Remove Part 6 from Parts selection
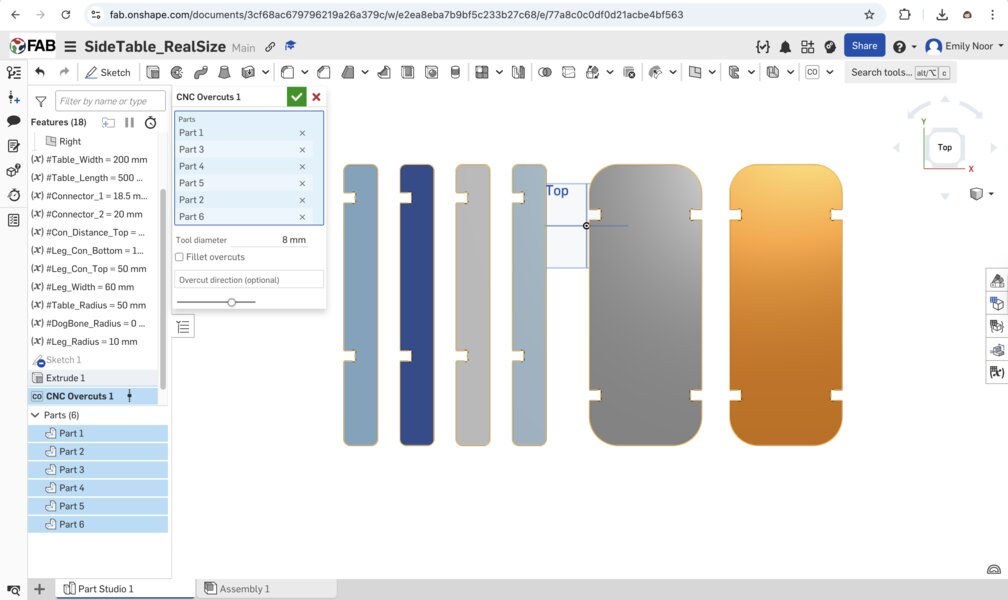 (x=302, y=217)
